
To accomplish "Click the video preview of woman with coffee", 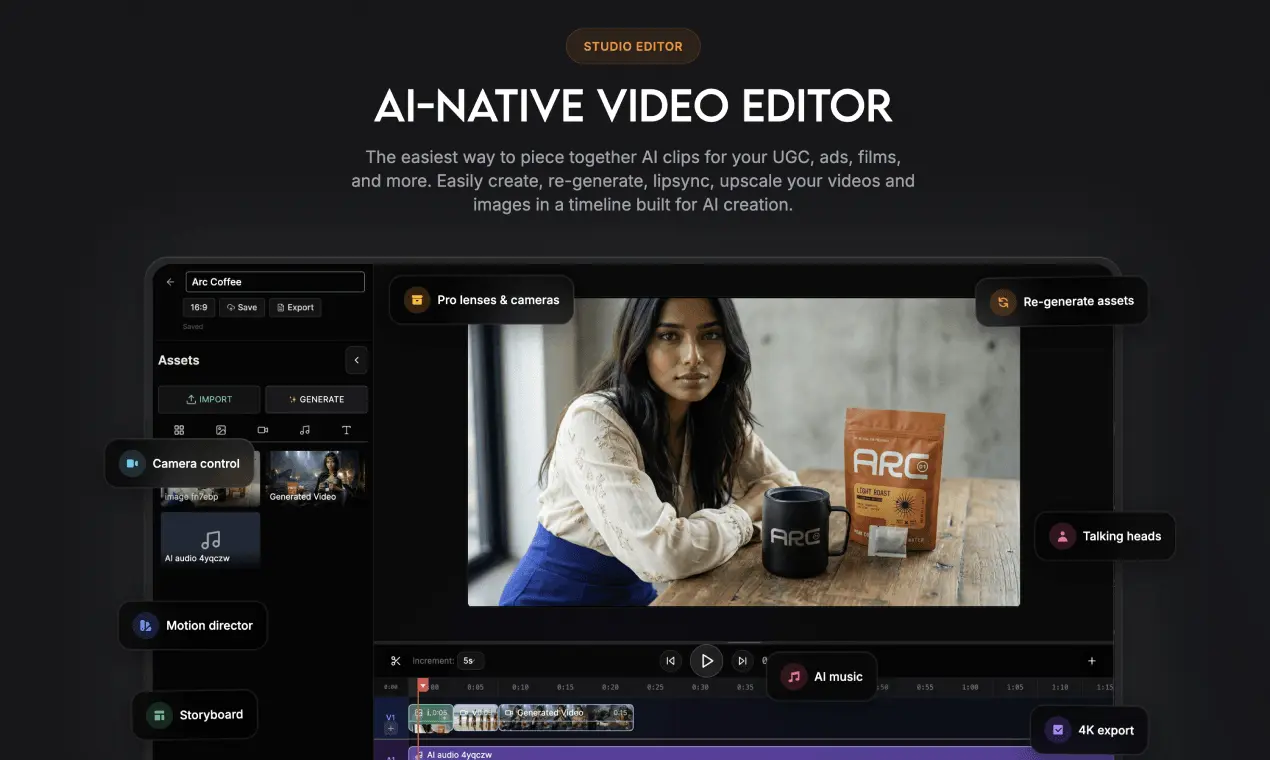I will click(x=744, y=452).
